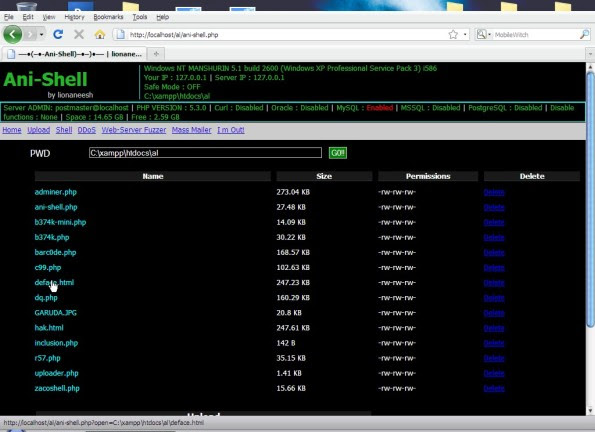Click the Home link in Ani-Shell
Screen dimensions: 595x432
pos(12,130)
